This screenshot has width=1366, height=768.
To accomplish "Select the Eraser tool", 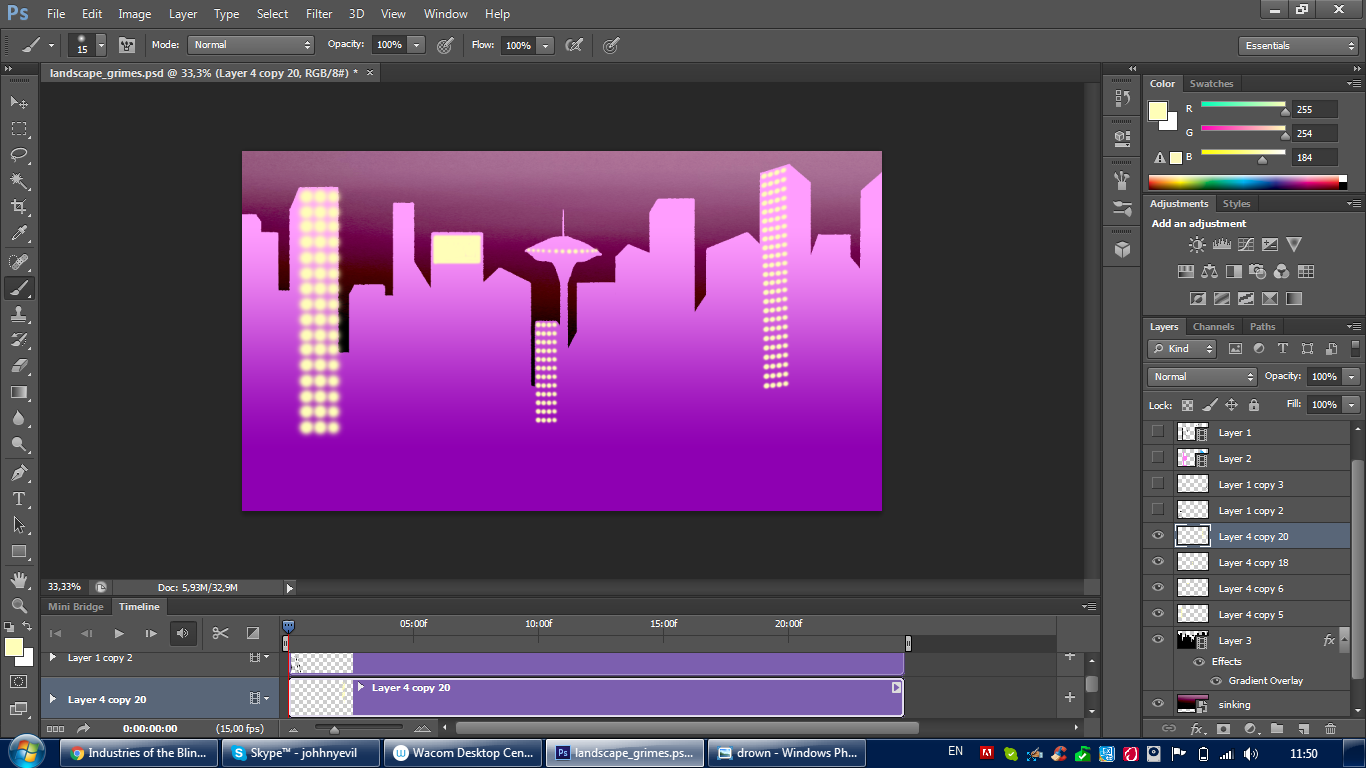I will tap(19, 366).
